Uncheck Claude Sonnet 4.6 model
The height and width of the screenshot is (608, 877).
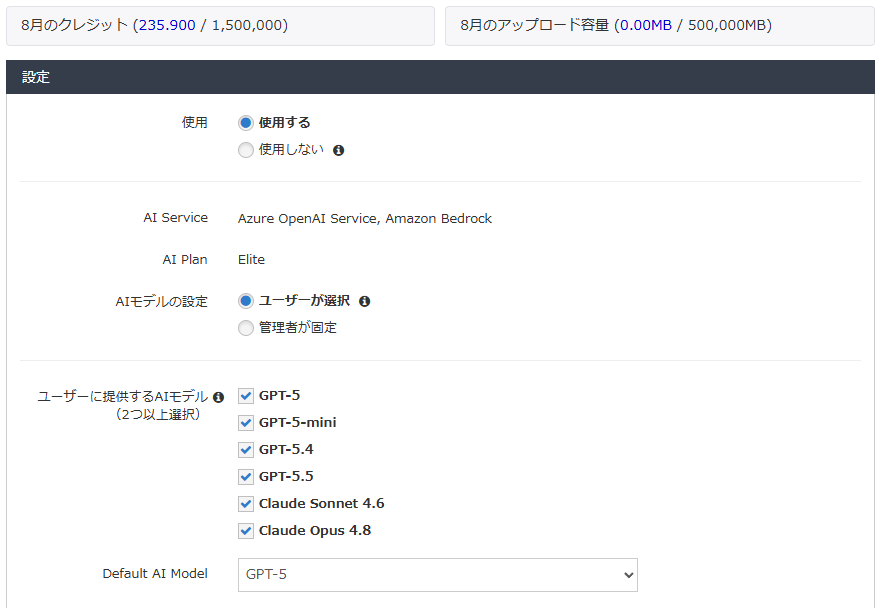[246, 504]
